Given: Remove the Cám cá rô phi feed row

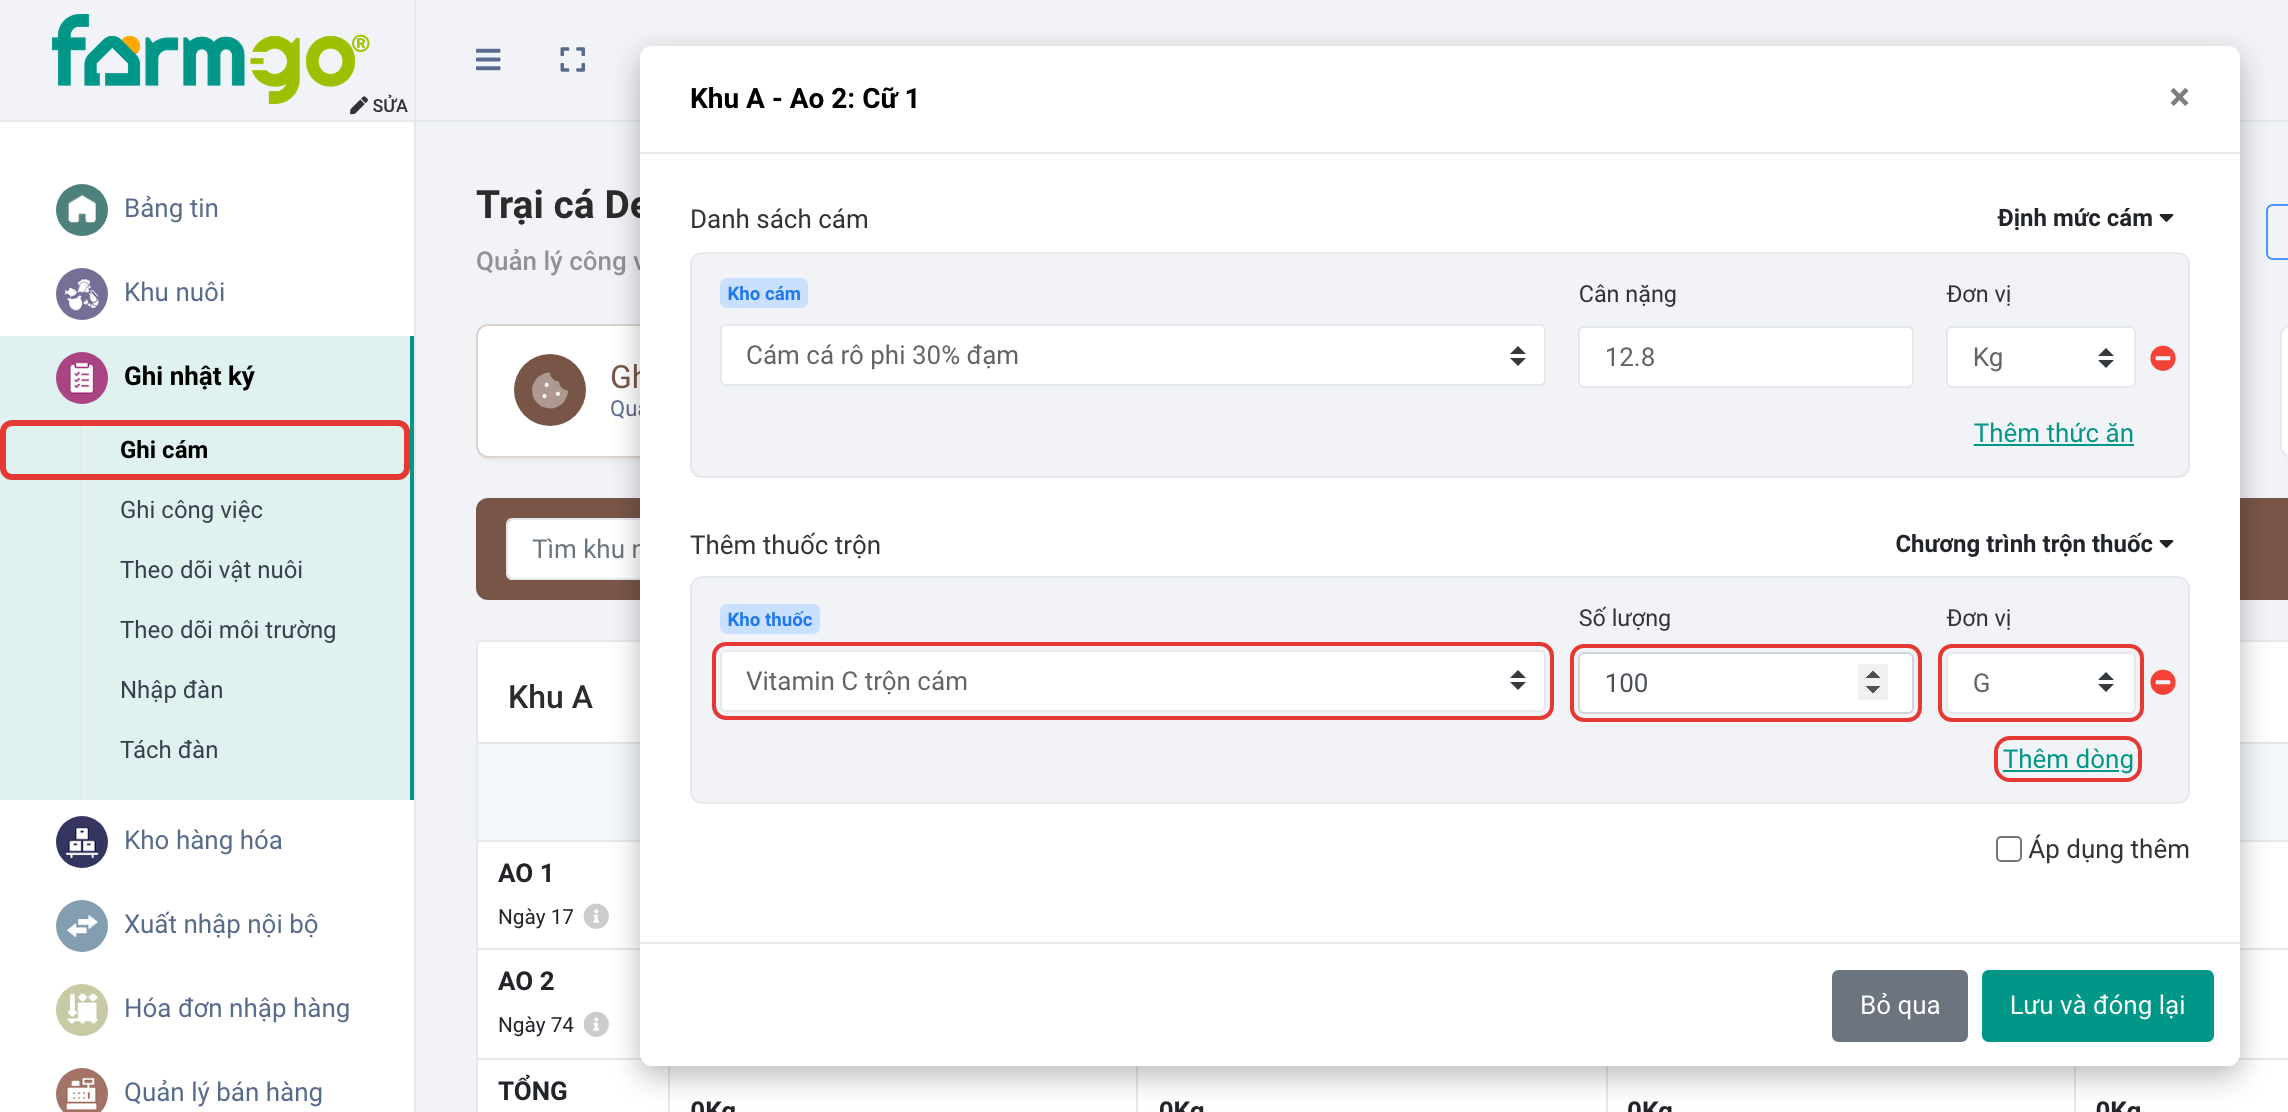Looking at the screenshot, I should tap(2163, 358).
